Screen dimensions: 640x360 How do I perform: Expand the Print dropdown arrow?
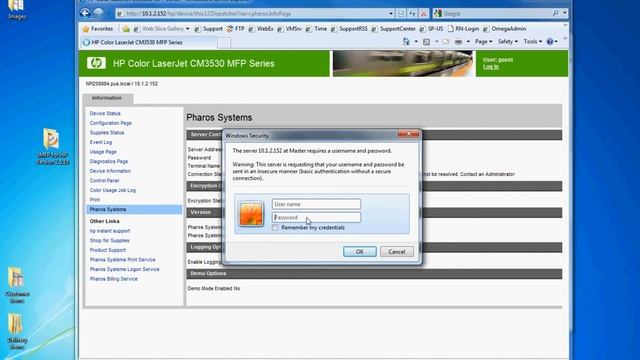pyautogui.click(x=468, y=42)
